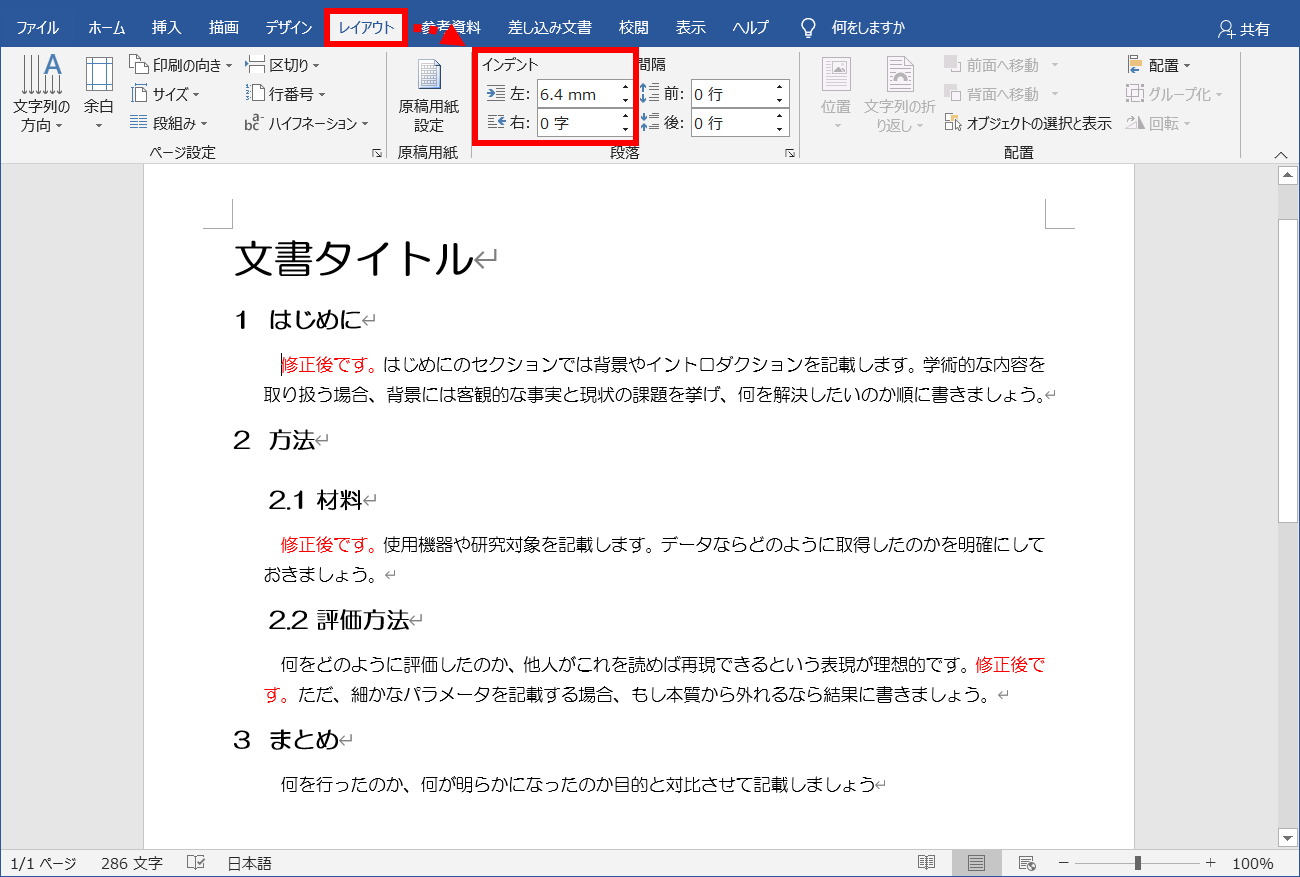1300x877 pixels.
Task: Click vertical scrollbar up arrow
Action: [x=1288, y=176]
